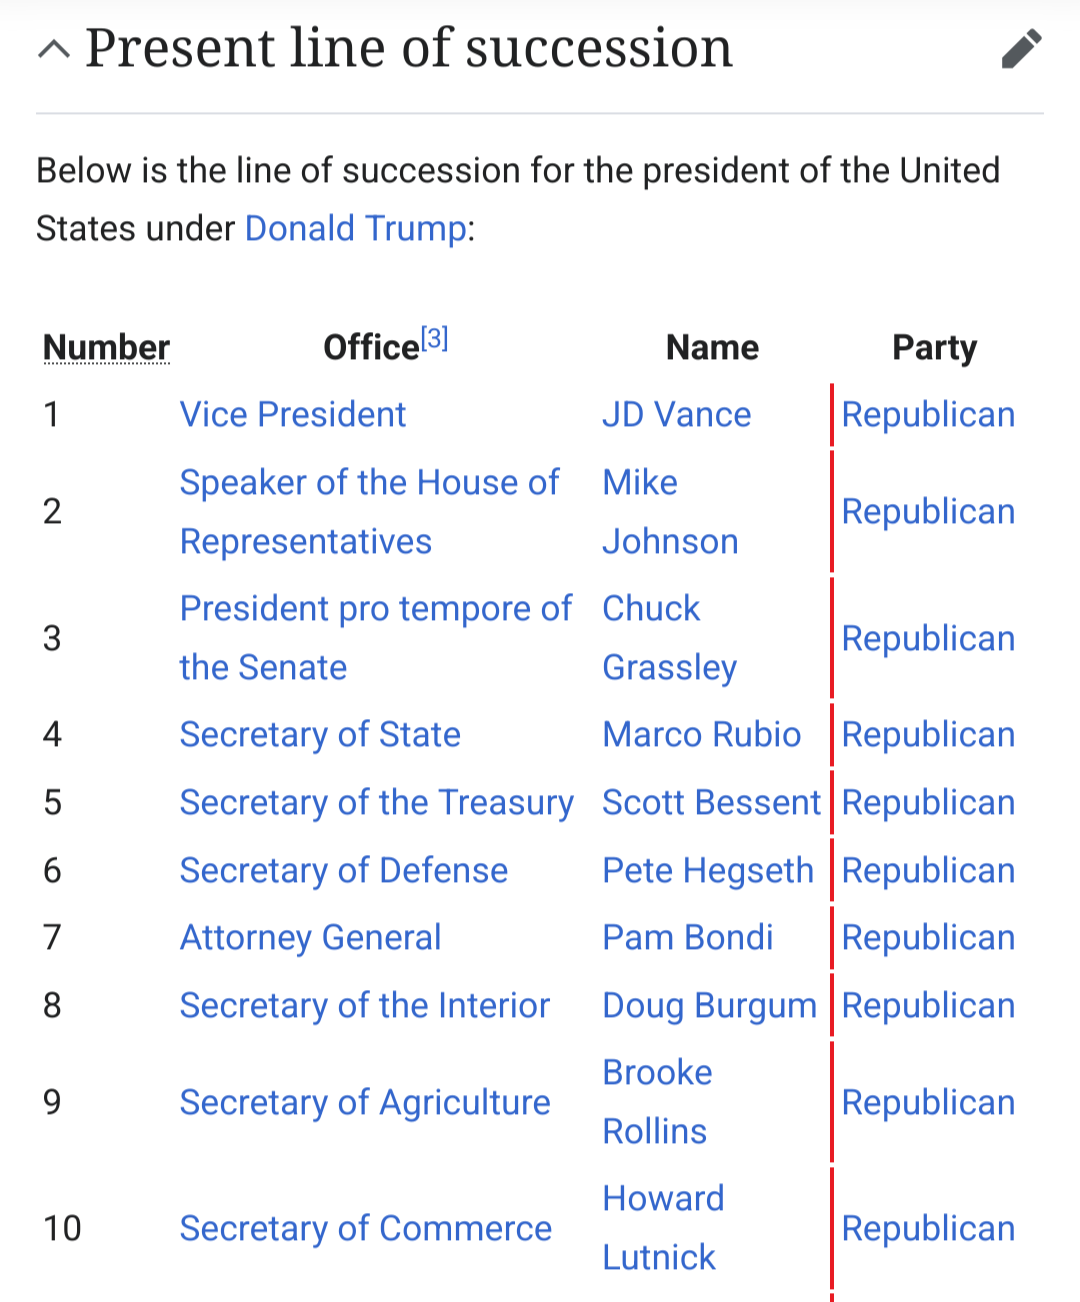Open Speaker of the House of Representatives link
This screenshot has width=1080, height=1302.
(x=369, y=512)
